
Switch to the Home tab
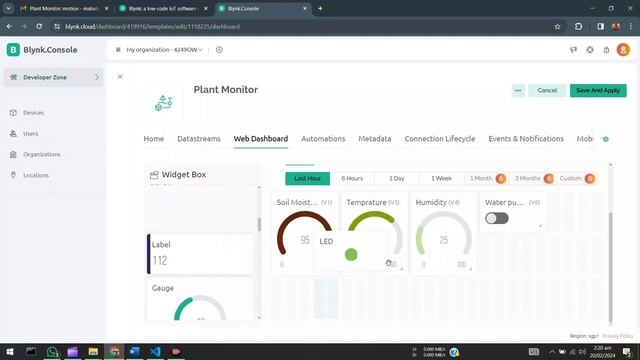pos(153,139)
